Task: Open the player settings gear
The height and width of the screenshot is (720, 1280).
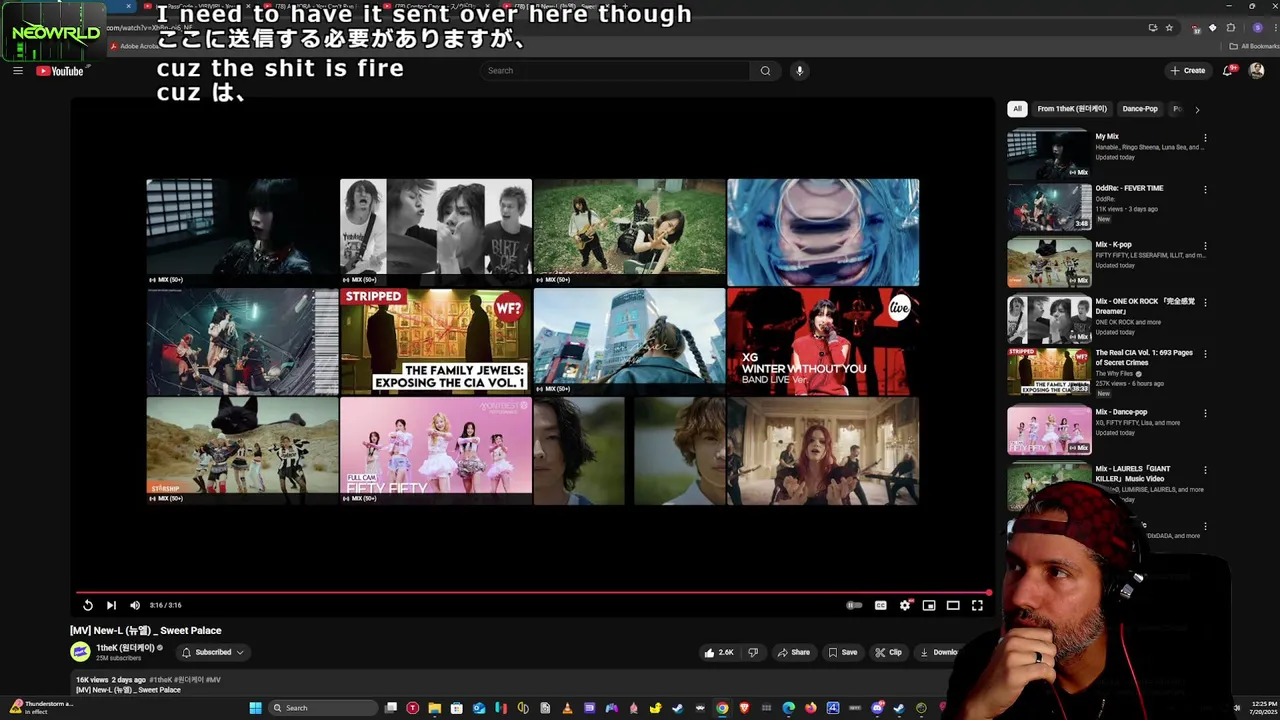Action: click(905, 605)
